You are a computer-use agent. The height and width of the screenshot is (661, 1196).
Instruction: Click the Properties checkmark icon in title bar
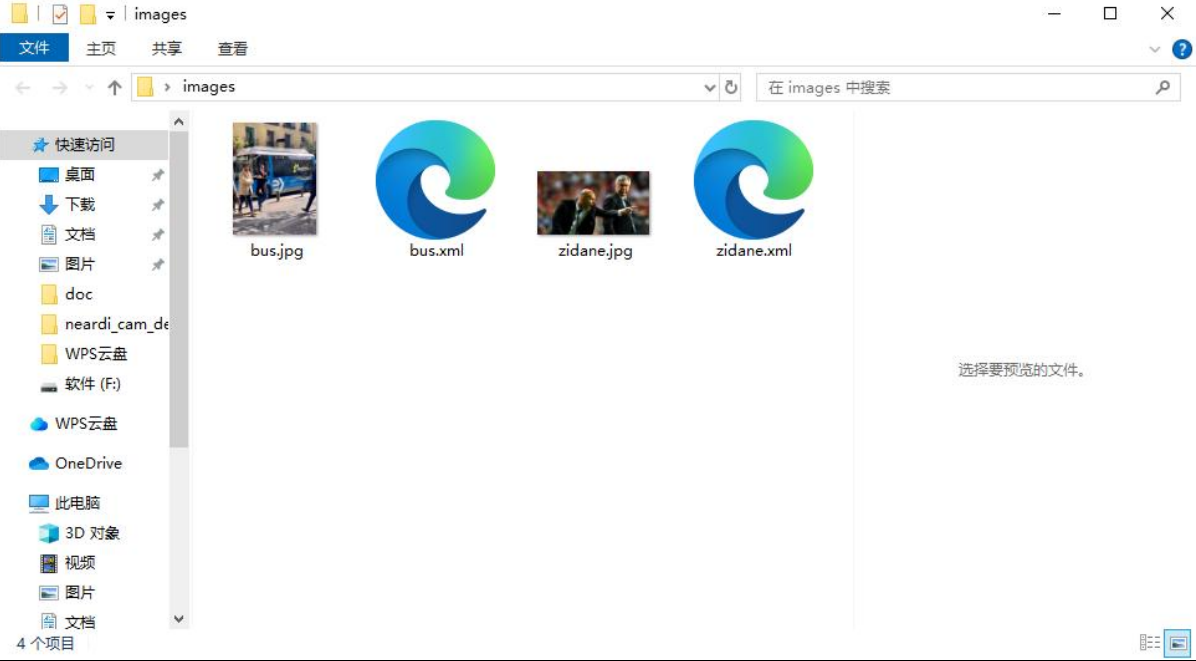click(x=60, y=14)
